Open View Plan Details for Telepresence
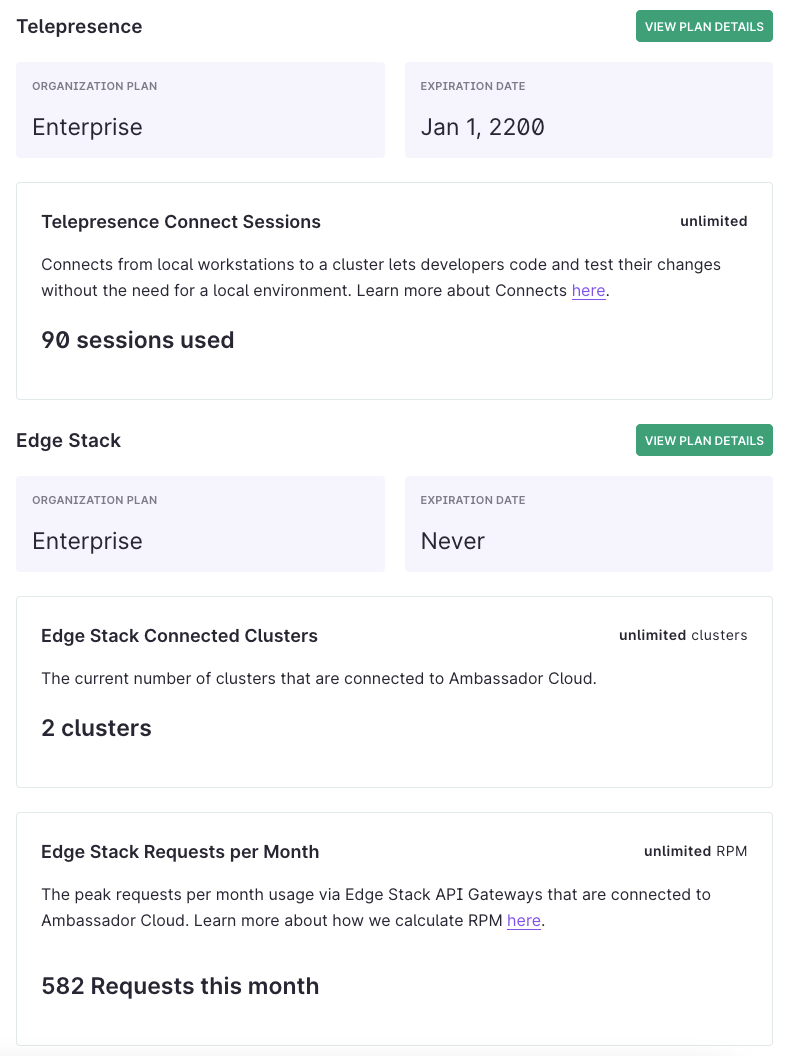This screenshot has width=794, height=1056. 704,26
